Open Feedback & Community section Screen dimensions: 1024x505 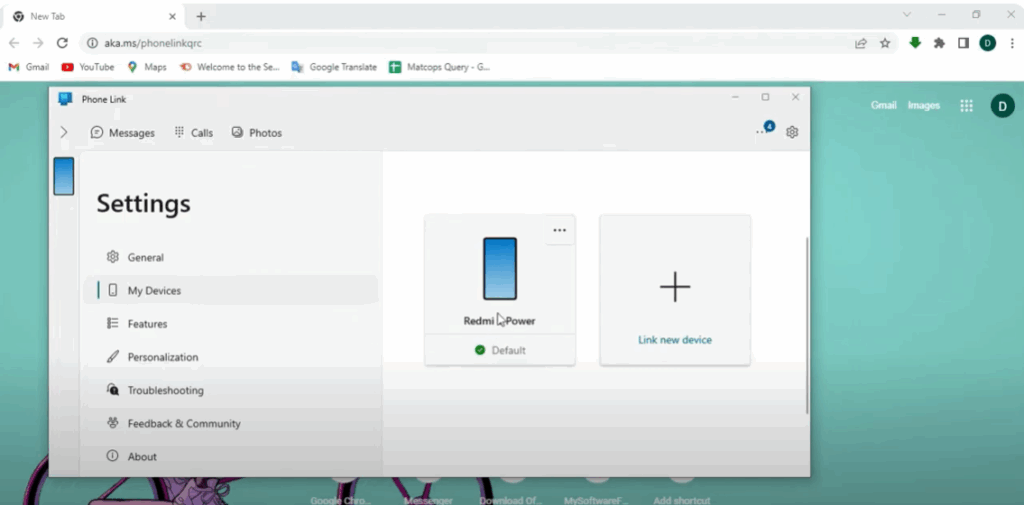coord(230,423)
